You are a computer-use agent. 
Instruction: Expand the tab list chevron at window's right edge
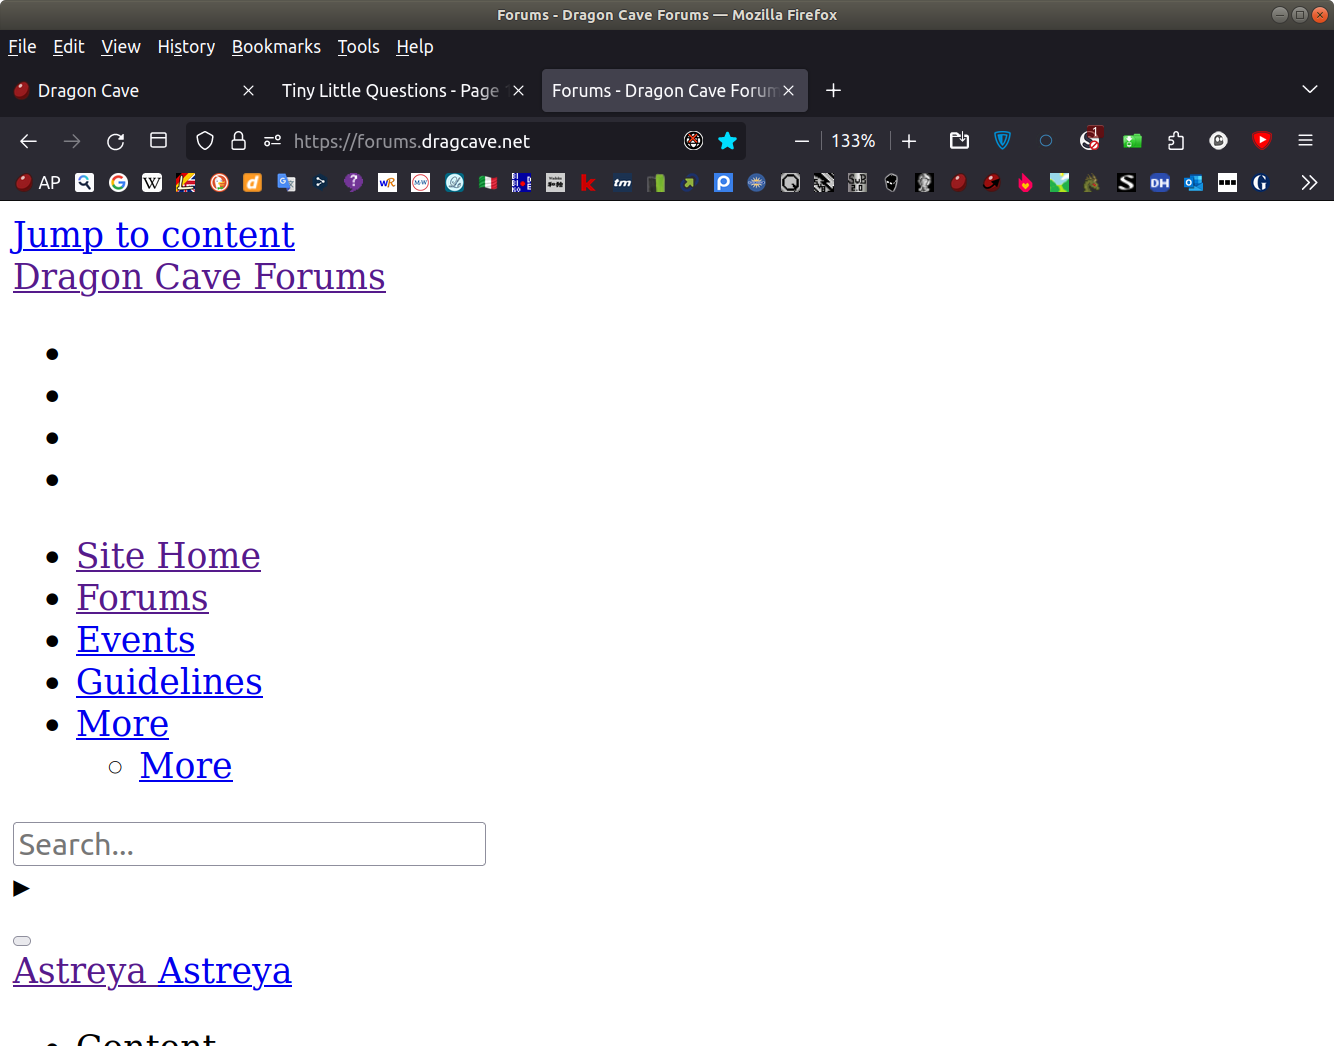[x=1310, y=89]
